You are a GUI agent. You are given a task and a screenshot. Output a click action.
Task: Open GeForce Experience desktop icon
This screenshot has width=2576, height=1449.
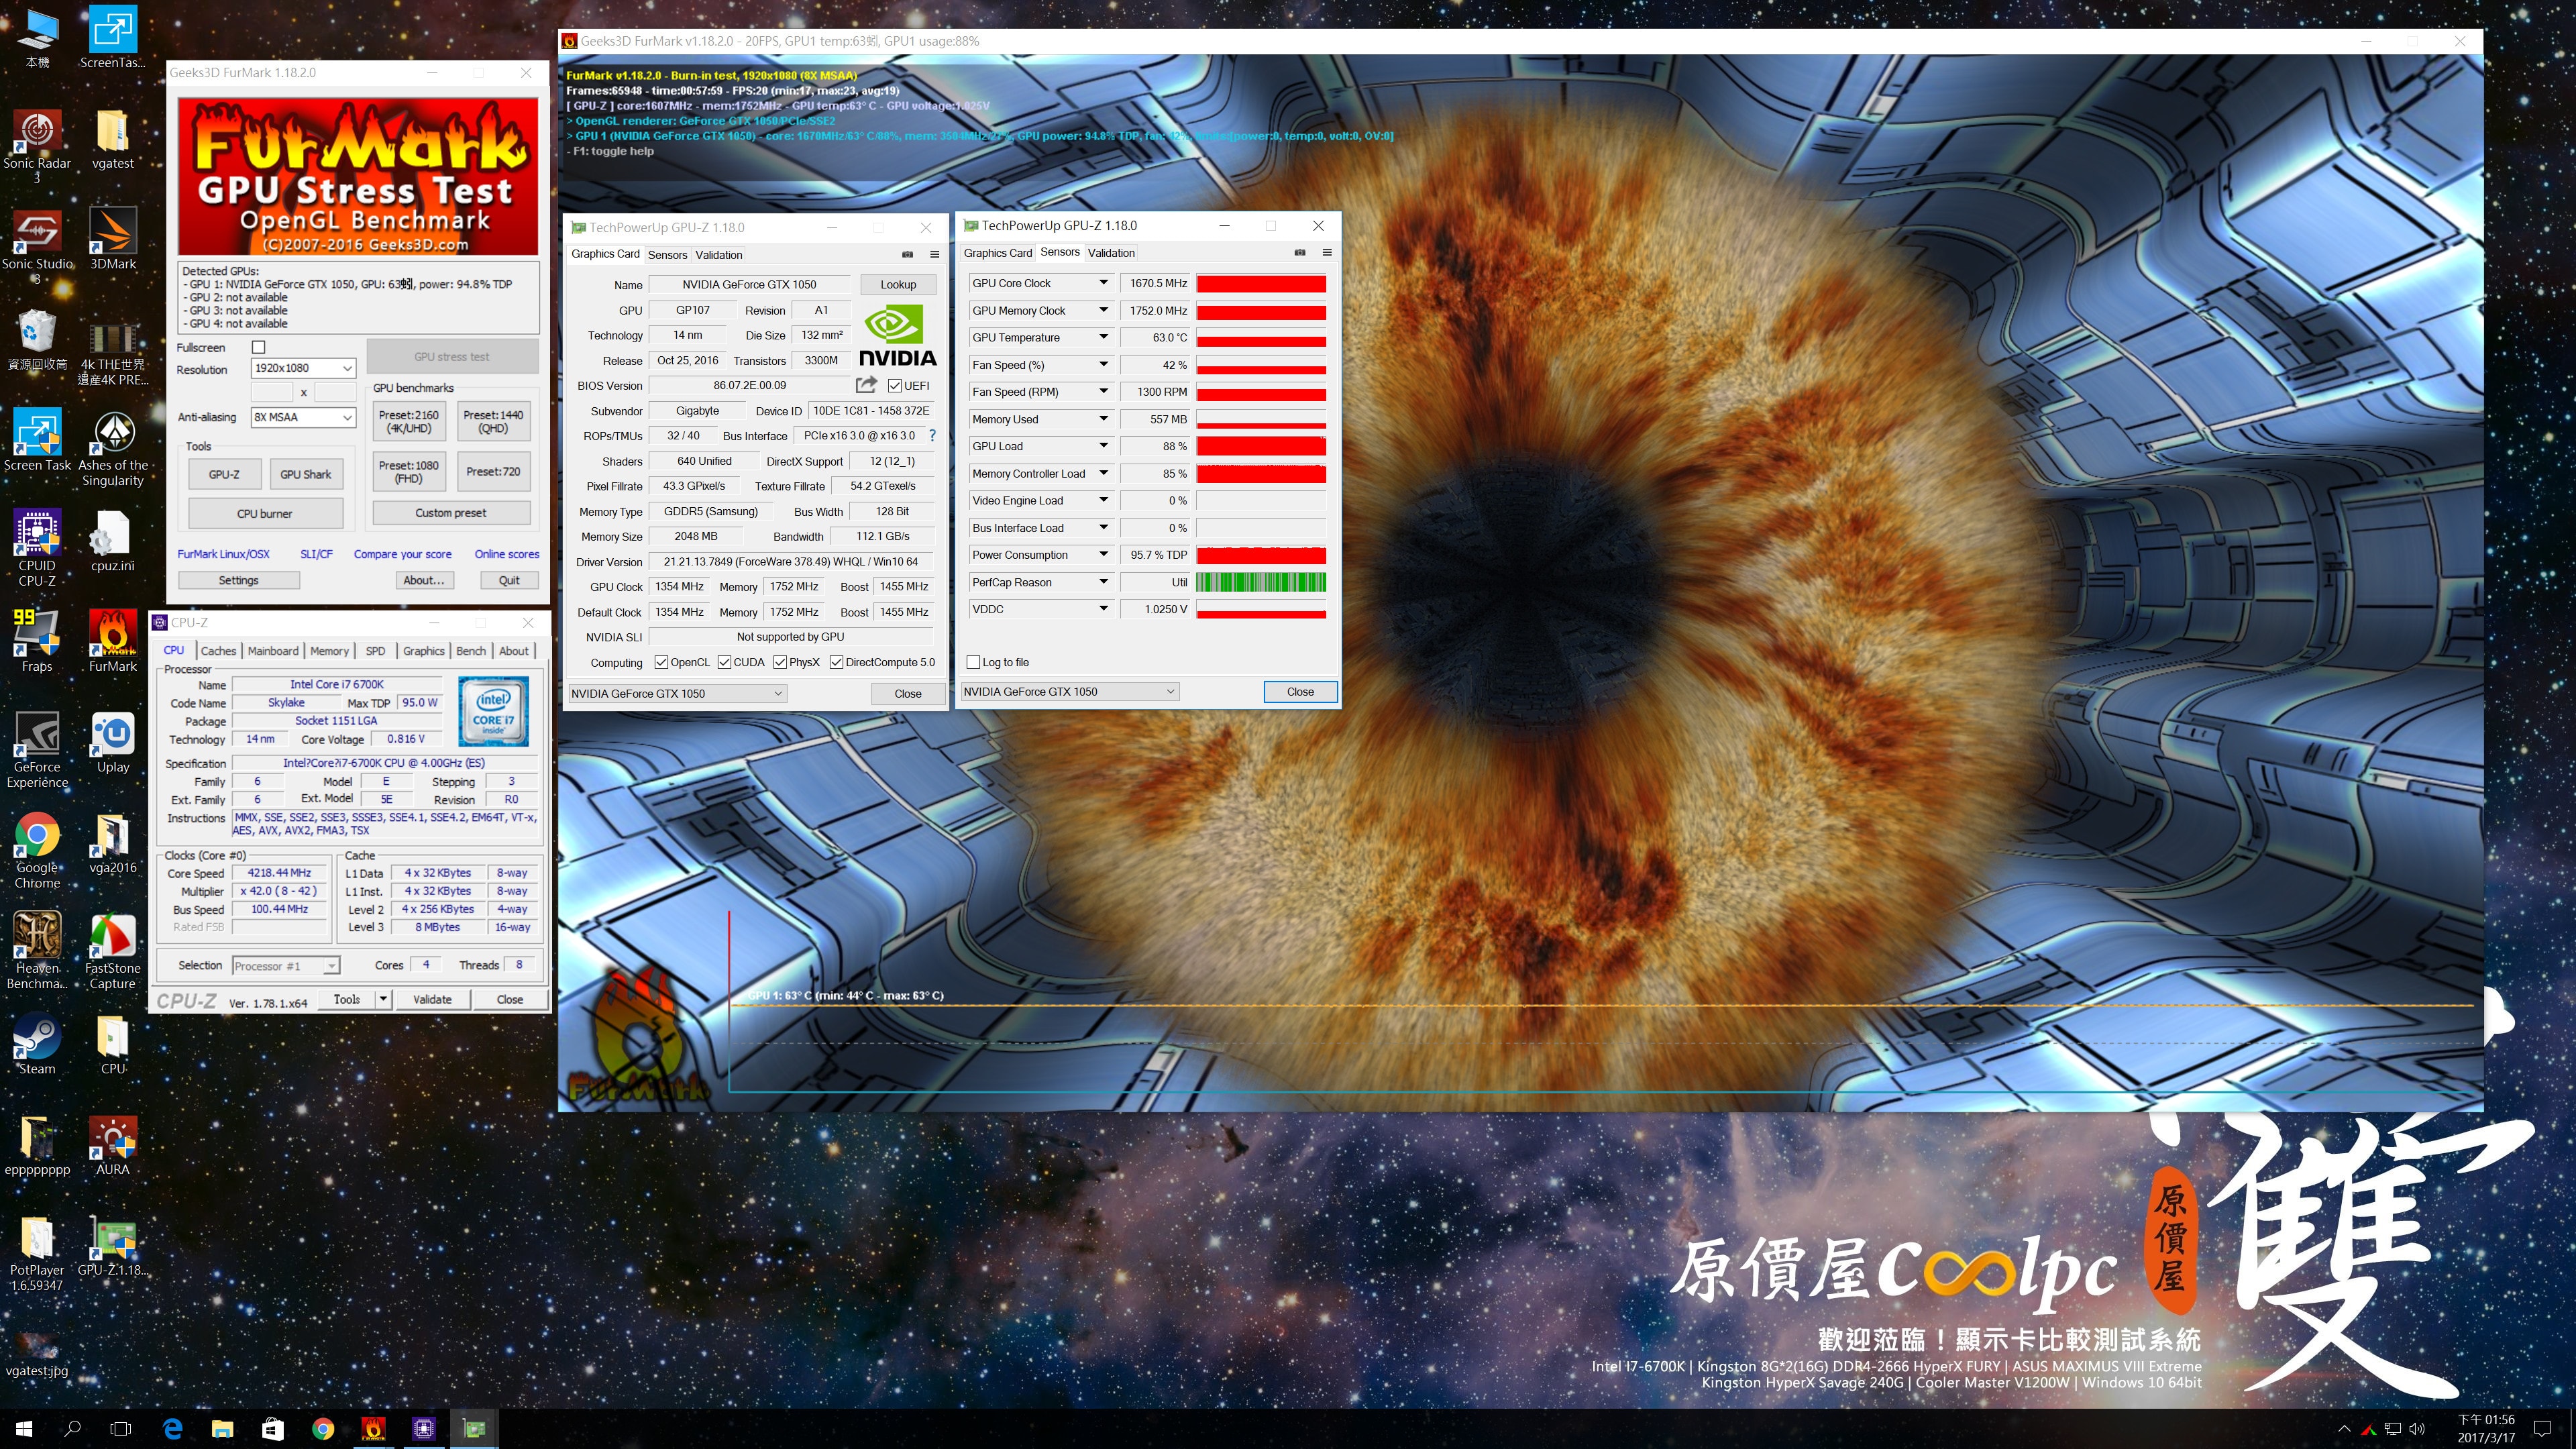[x=37, y=749]
